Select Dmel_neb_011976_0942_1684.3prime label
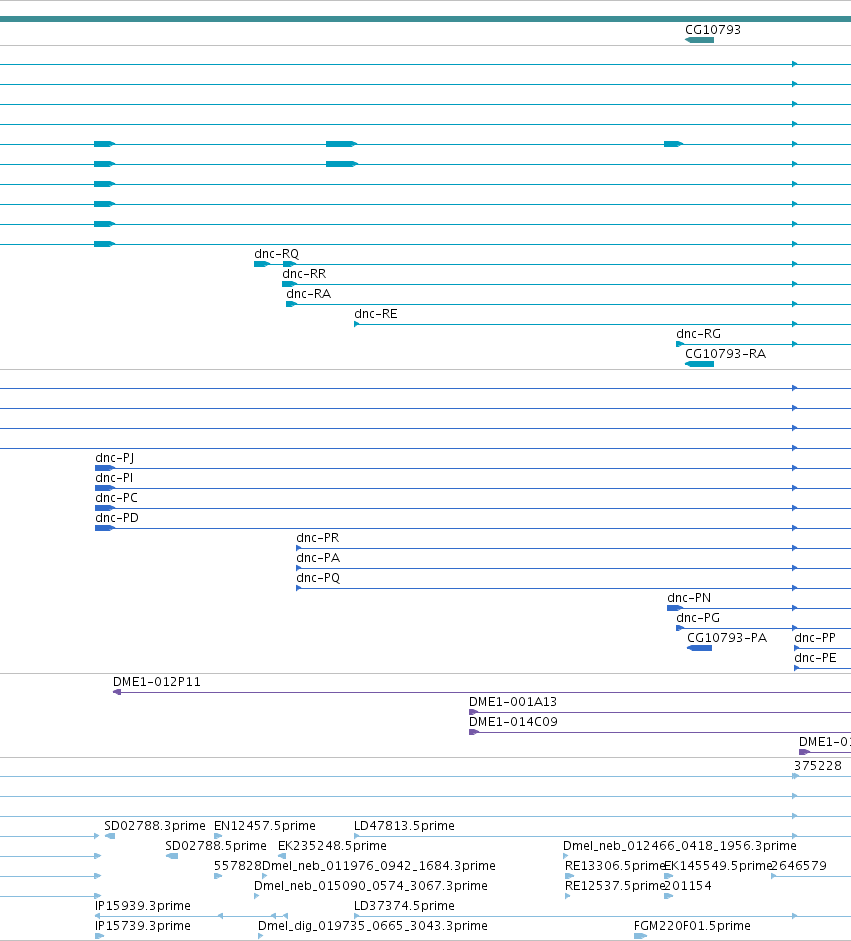 [379, 865]
